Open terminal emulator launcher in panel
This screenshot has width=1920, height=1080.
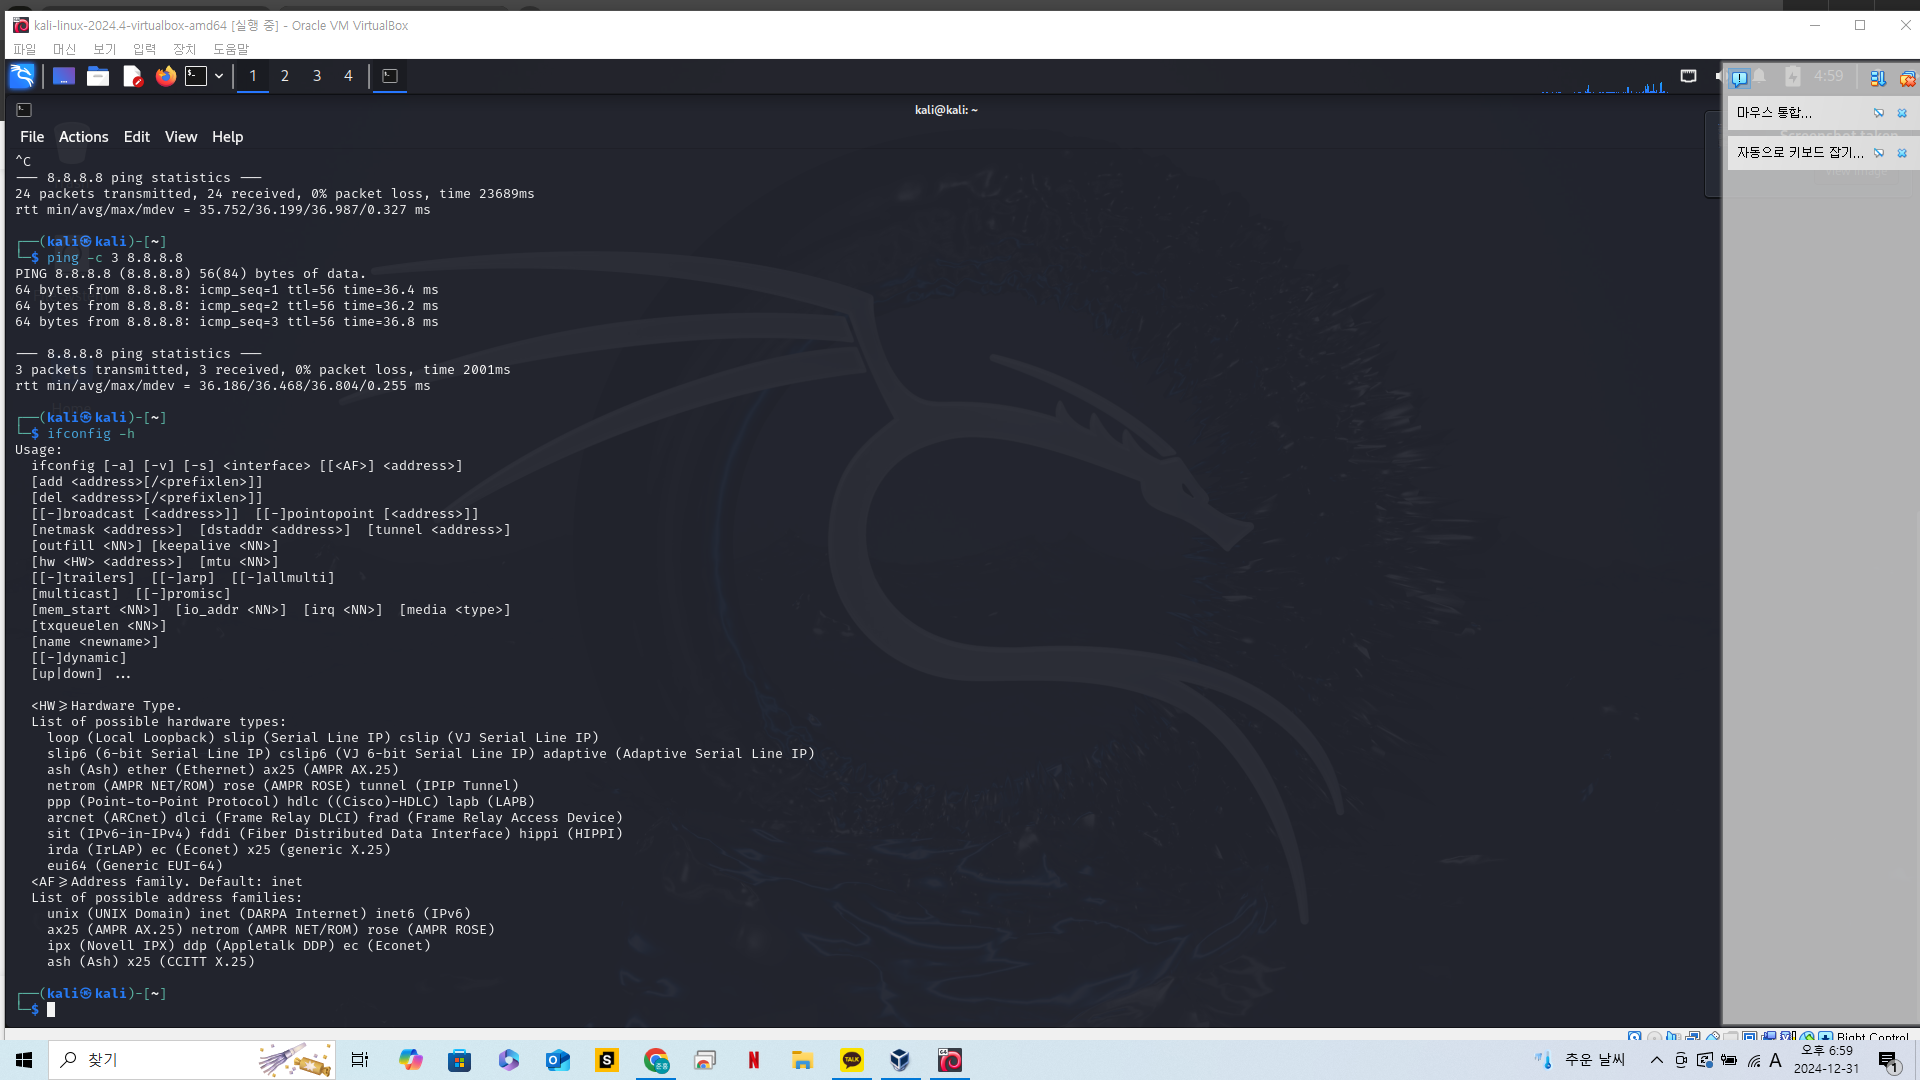pyautogui.click(x=197, y=76)
